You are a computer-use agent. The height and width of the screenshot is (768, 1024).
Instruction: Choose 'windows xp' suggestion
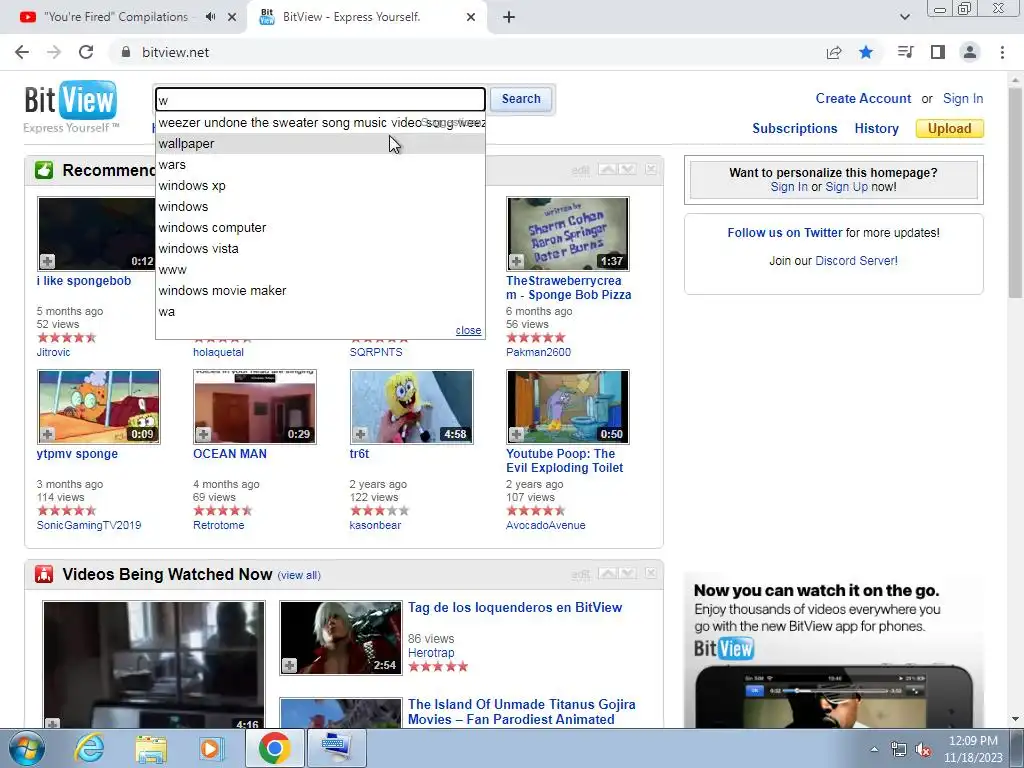coord(320,185)
